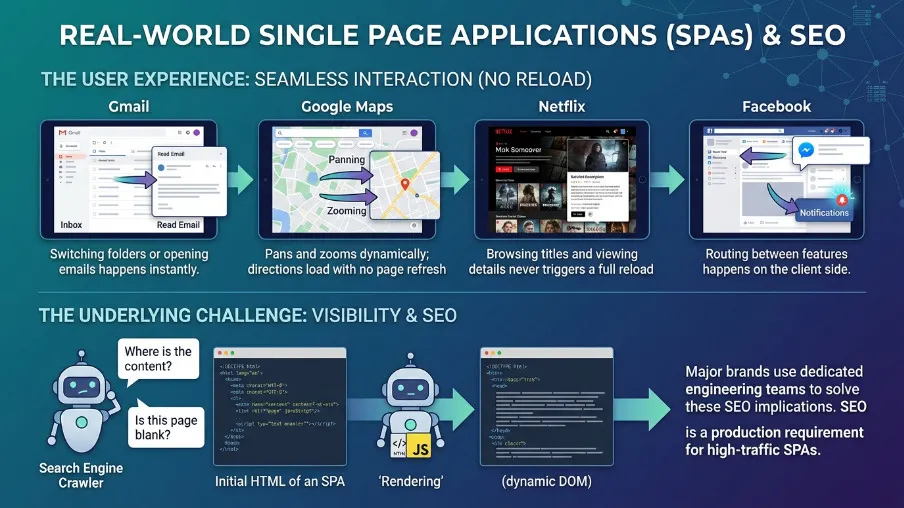Click 'Browsing titles and viewing details' caption
The image size is (904, 508).
point(562,262)
